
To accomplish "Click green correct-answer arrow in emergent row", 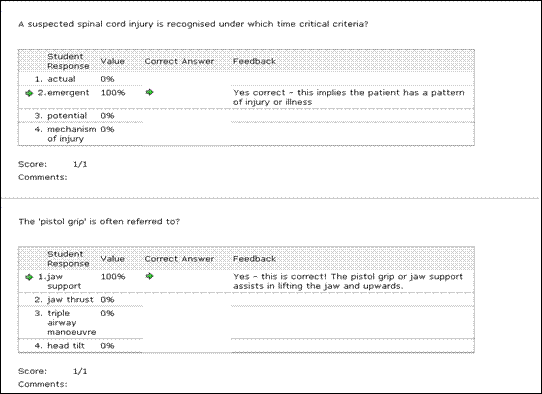I will (149, 92).
